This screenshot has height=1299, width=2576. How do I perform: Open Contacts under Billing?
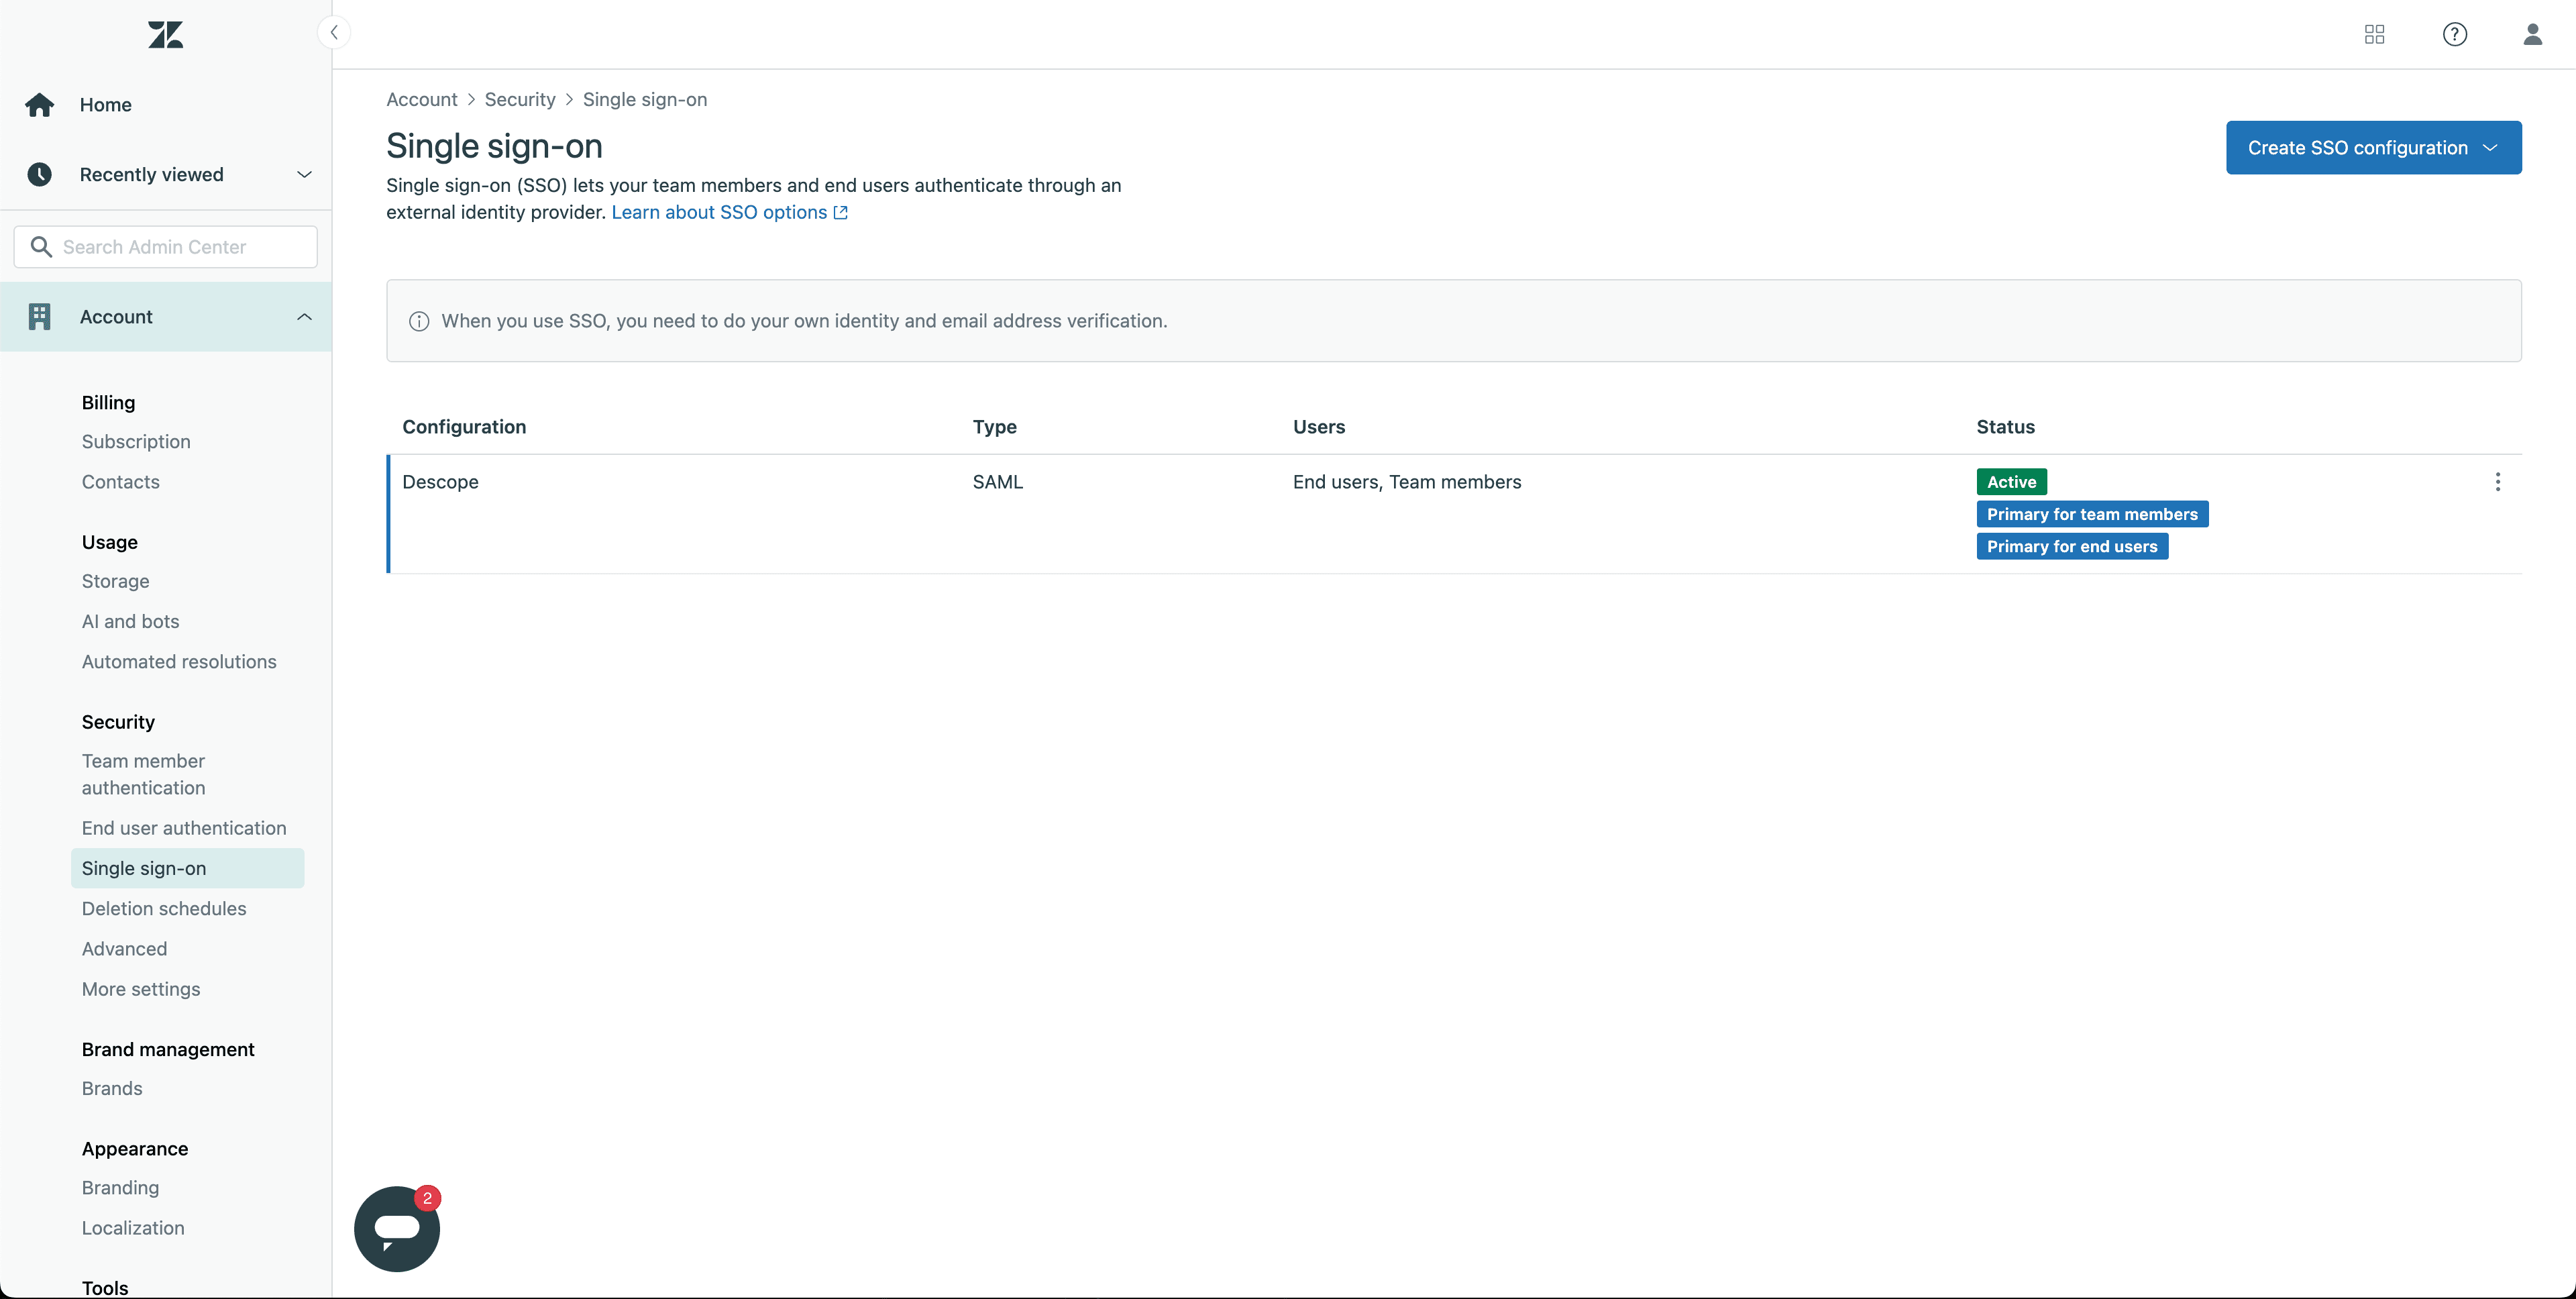(x=121, y=481)
